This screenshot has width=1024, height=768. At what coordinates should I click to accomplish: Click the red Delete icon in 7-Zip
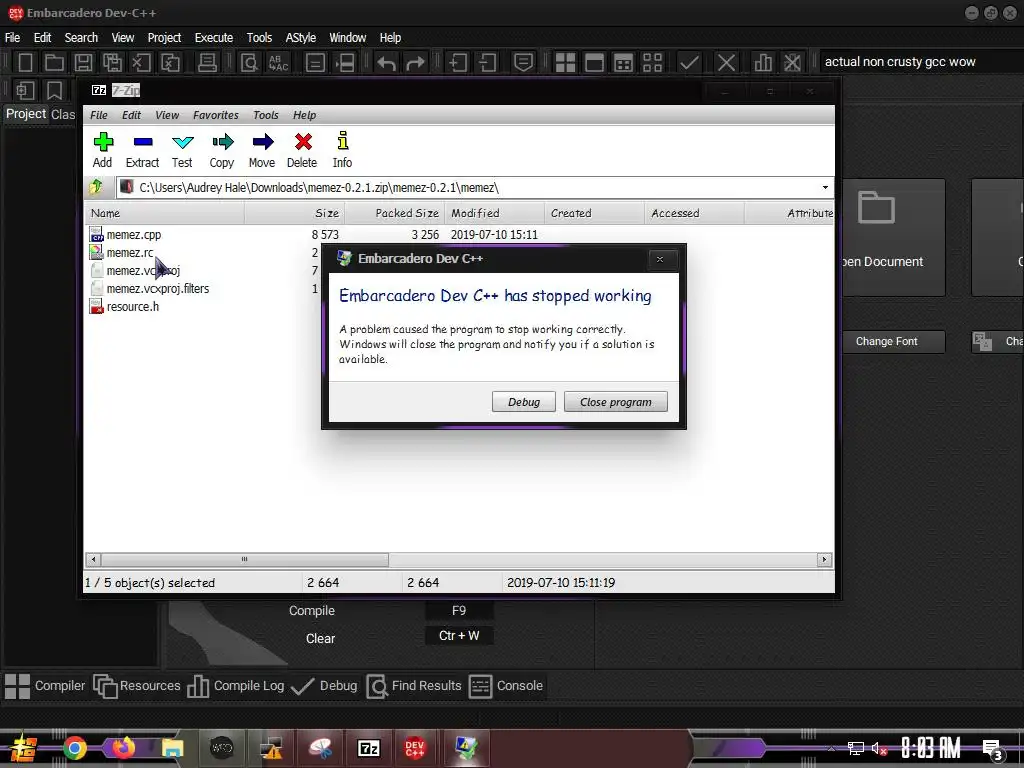click(303, 142)
